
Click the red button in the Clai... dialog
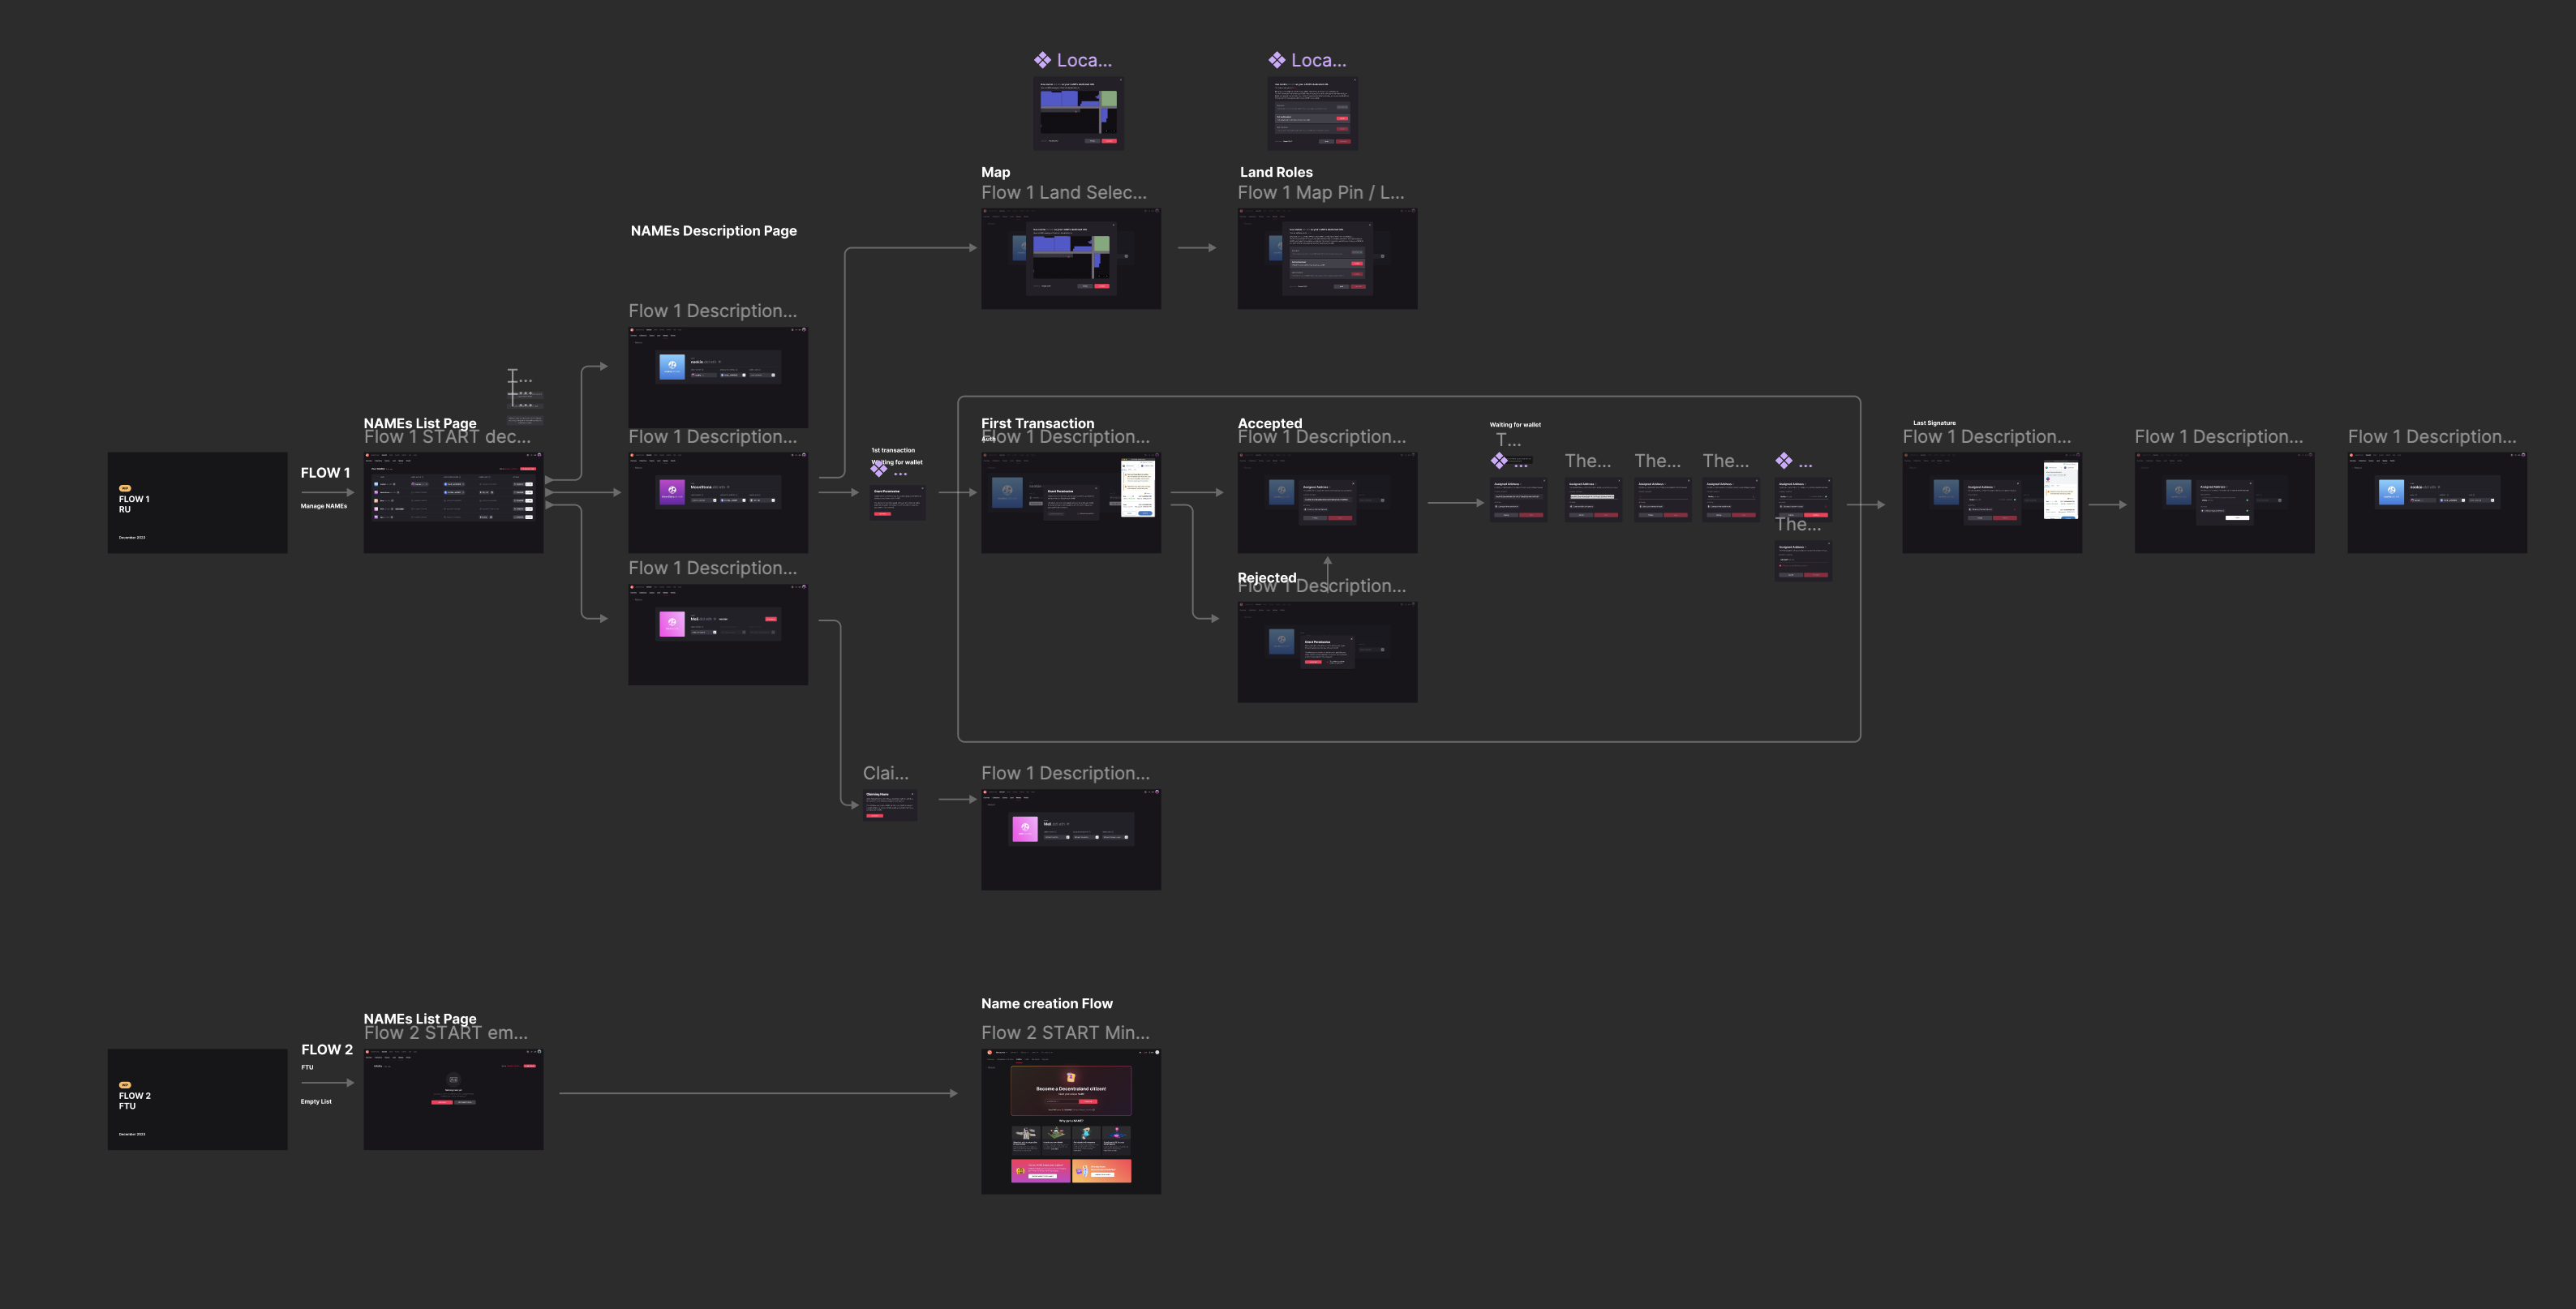pyautogui.click(x=875, y=816)
